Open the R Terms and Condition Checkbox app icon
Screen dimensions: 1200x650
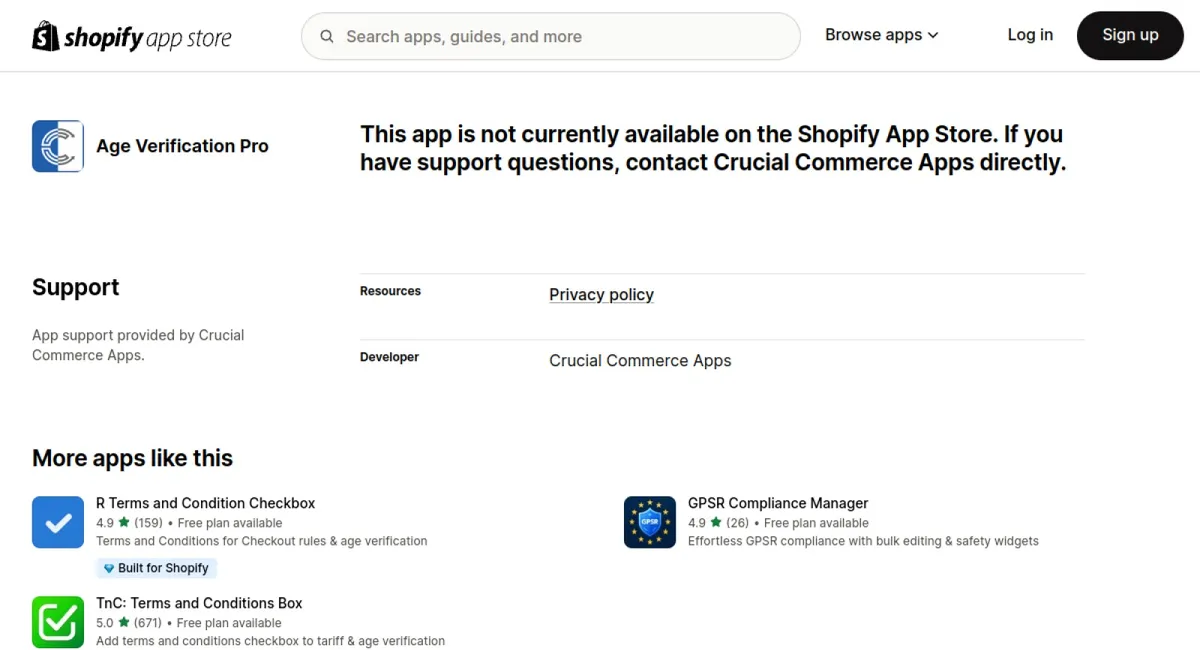(x=58, y=522)
